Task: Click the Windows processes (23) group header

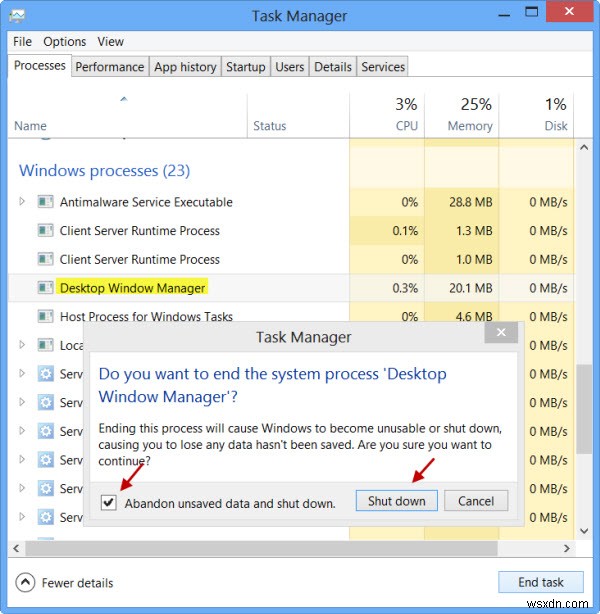Action: coord(105,171)
